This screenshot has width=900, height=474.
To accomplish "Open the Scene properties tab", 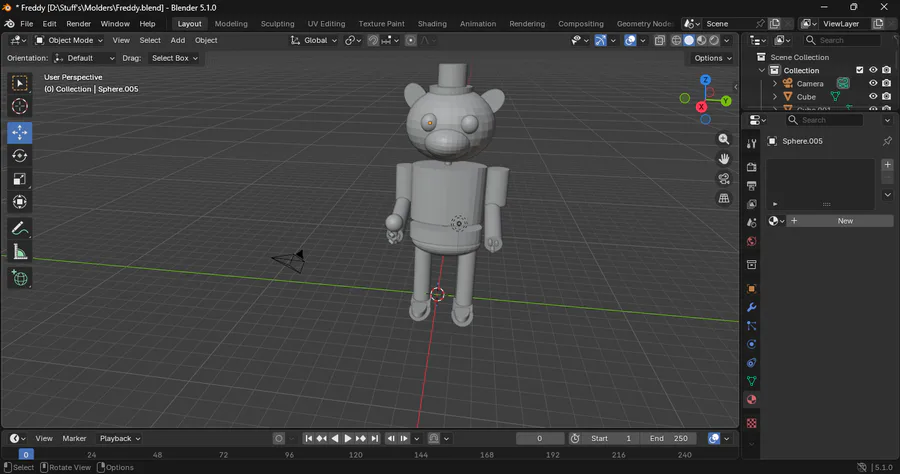I will click(751, 223).
